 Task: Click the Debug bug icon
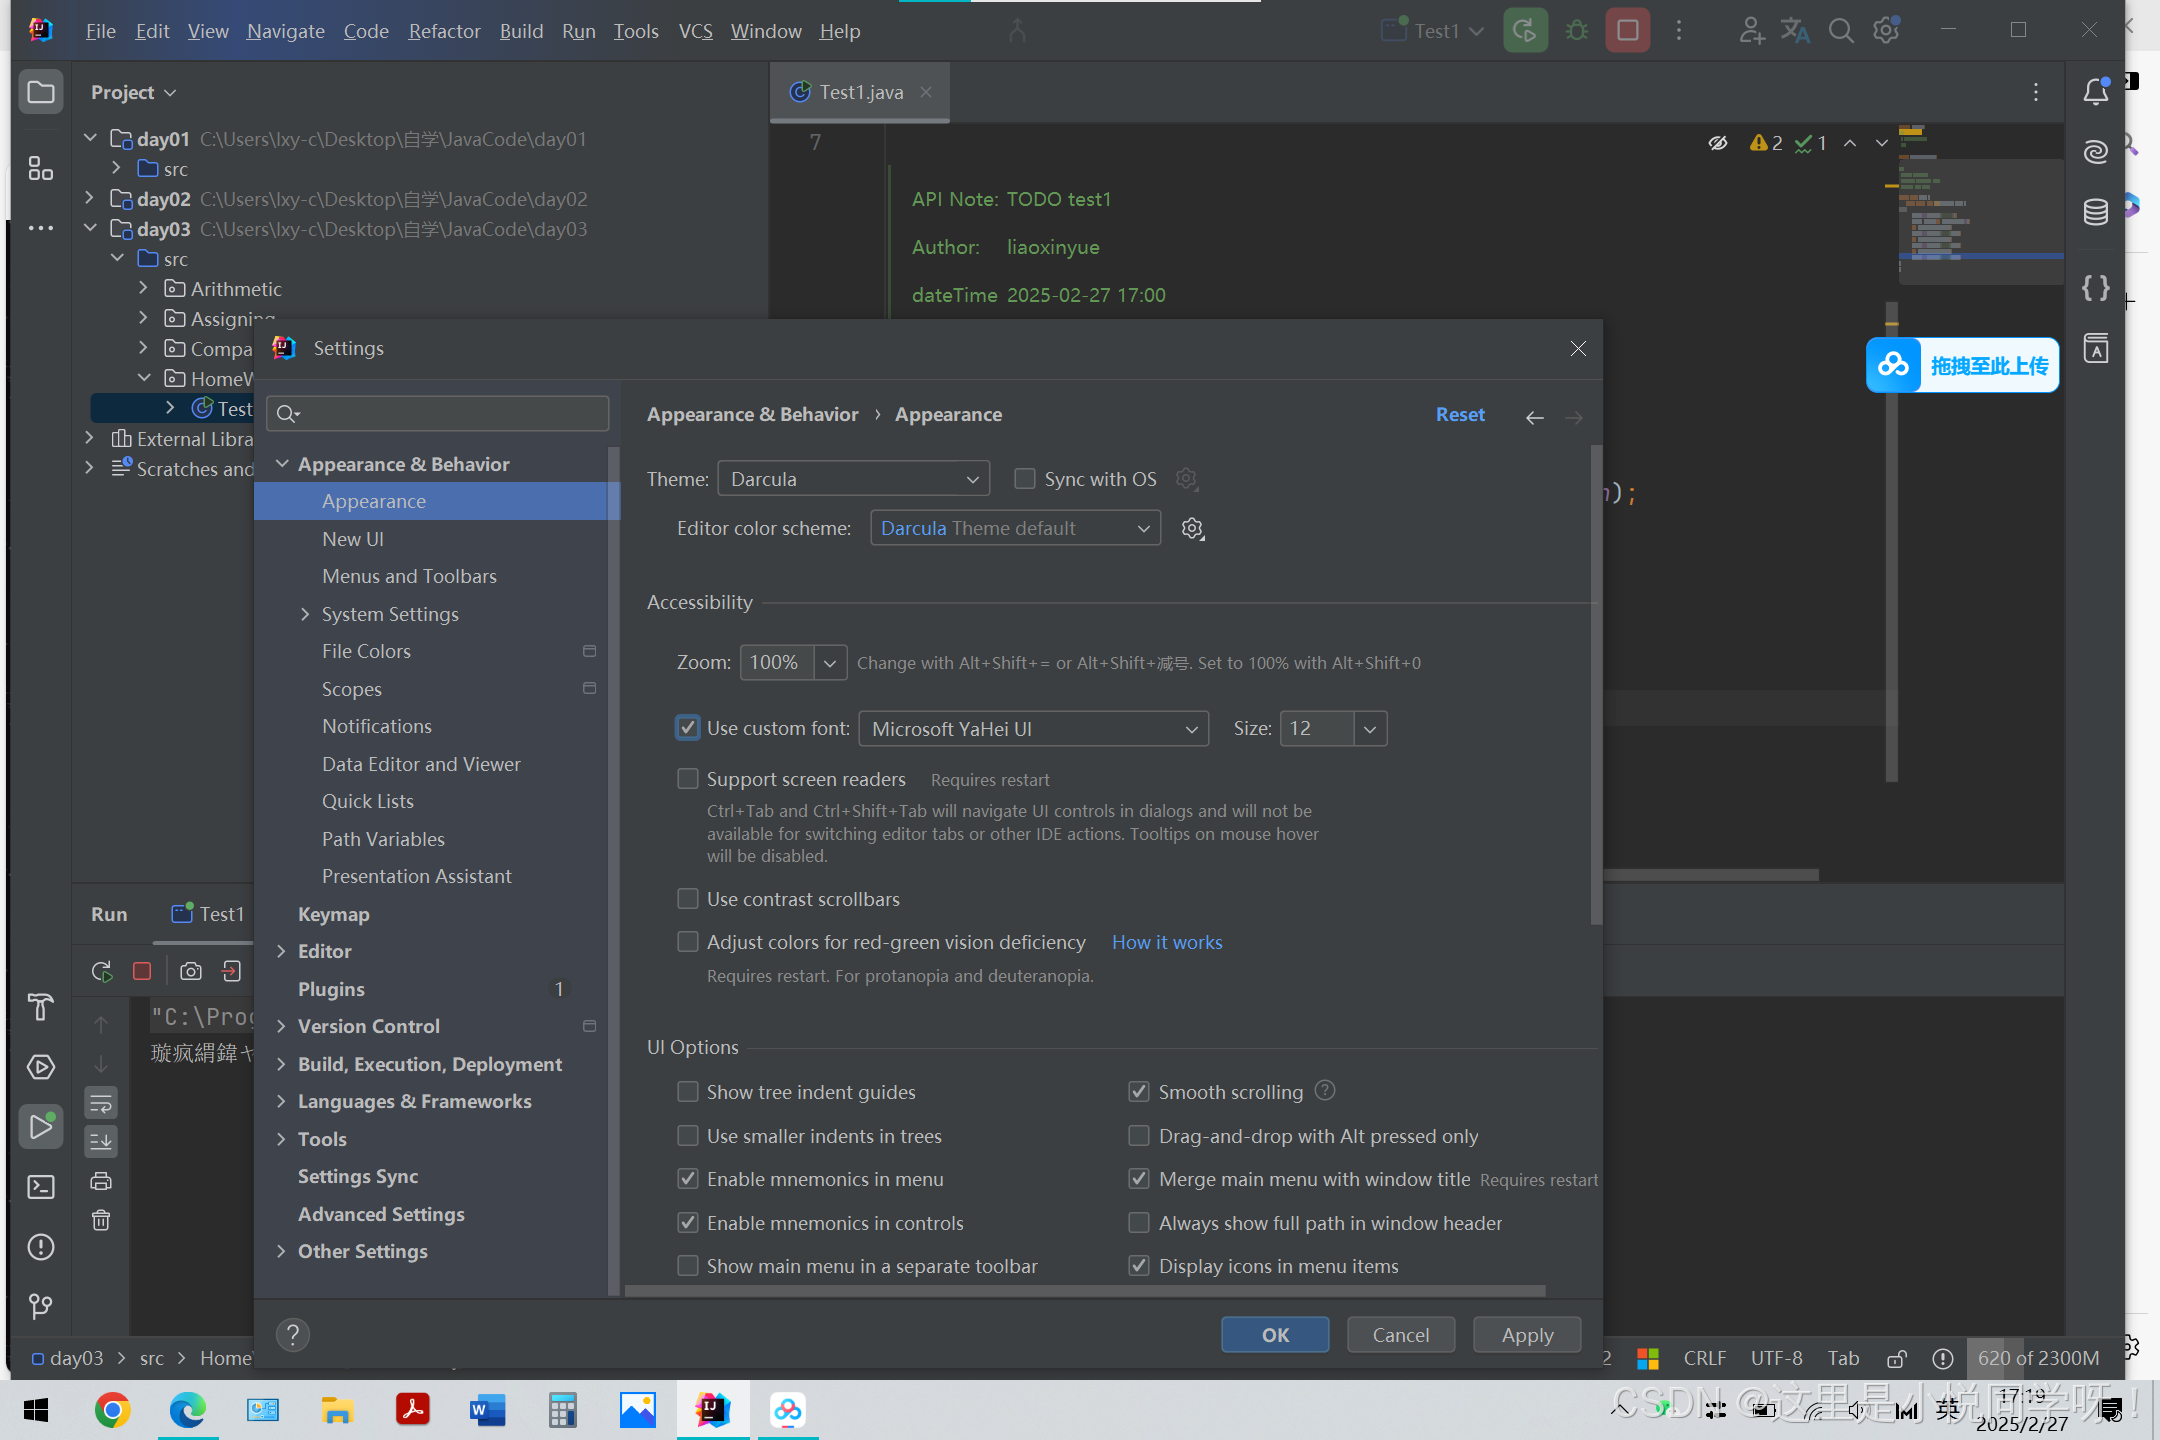[x=1577, y=31]
